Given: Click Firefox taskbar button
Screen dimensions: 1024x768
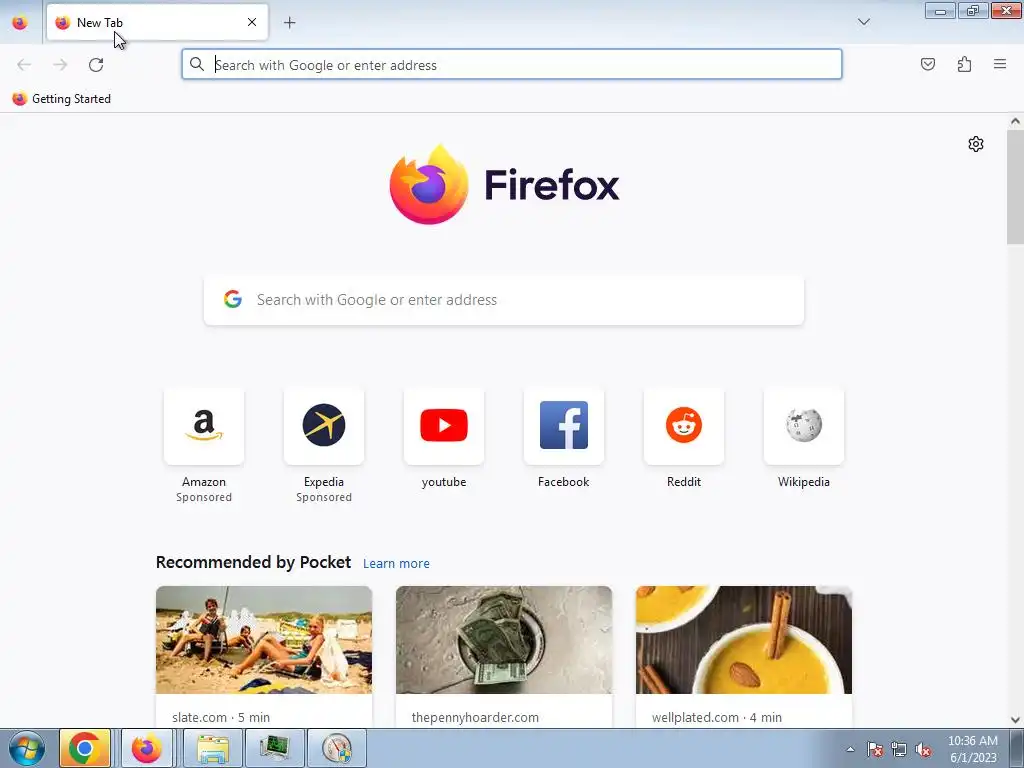Looking at the screenshot, I should pyautogui.click(x=147, y=748).
